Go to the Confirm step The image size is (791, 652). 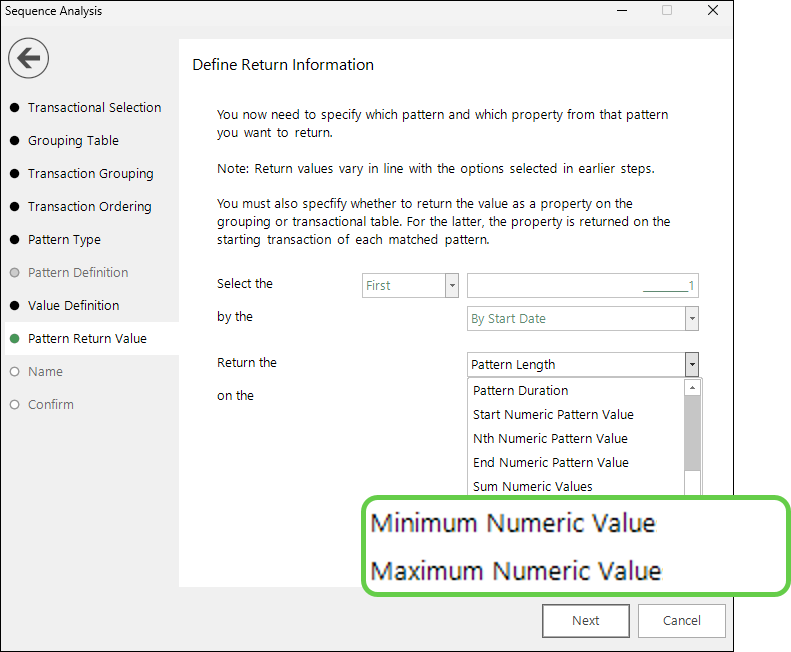tap(50, 405)
